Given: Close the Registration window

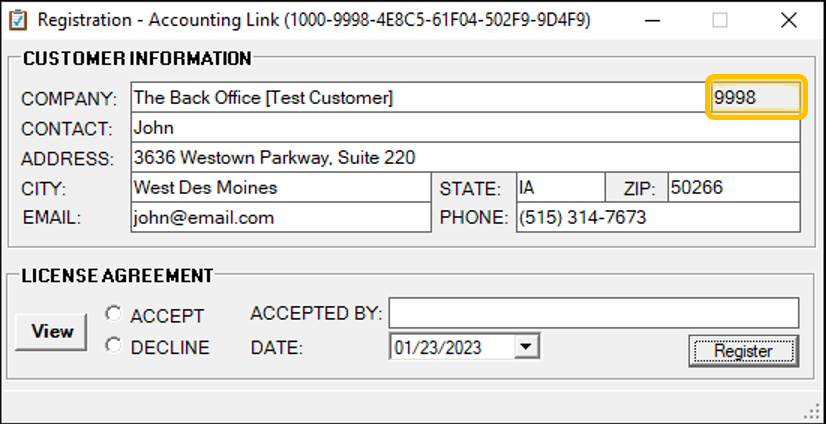Looking at the screenshot, I should click(789, 19).
